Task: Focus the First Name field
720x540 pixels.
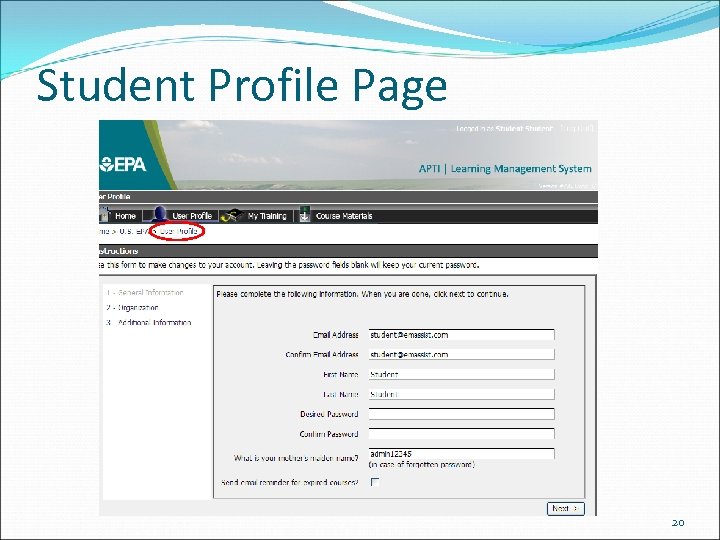Action: [461, 374]
